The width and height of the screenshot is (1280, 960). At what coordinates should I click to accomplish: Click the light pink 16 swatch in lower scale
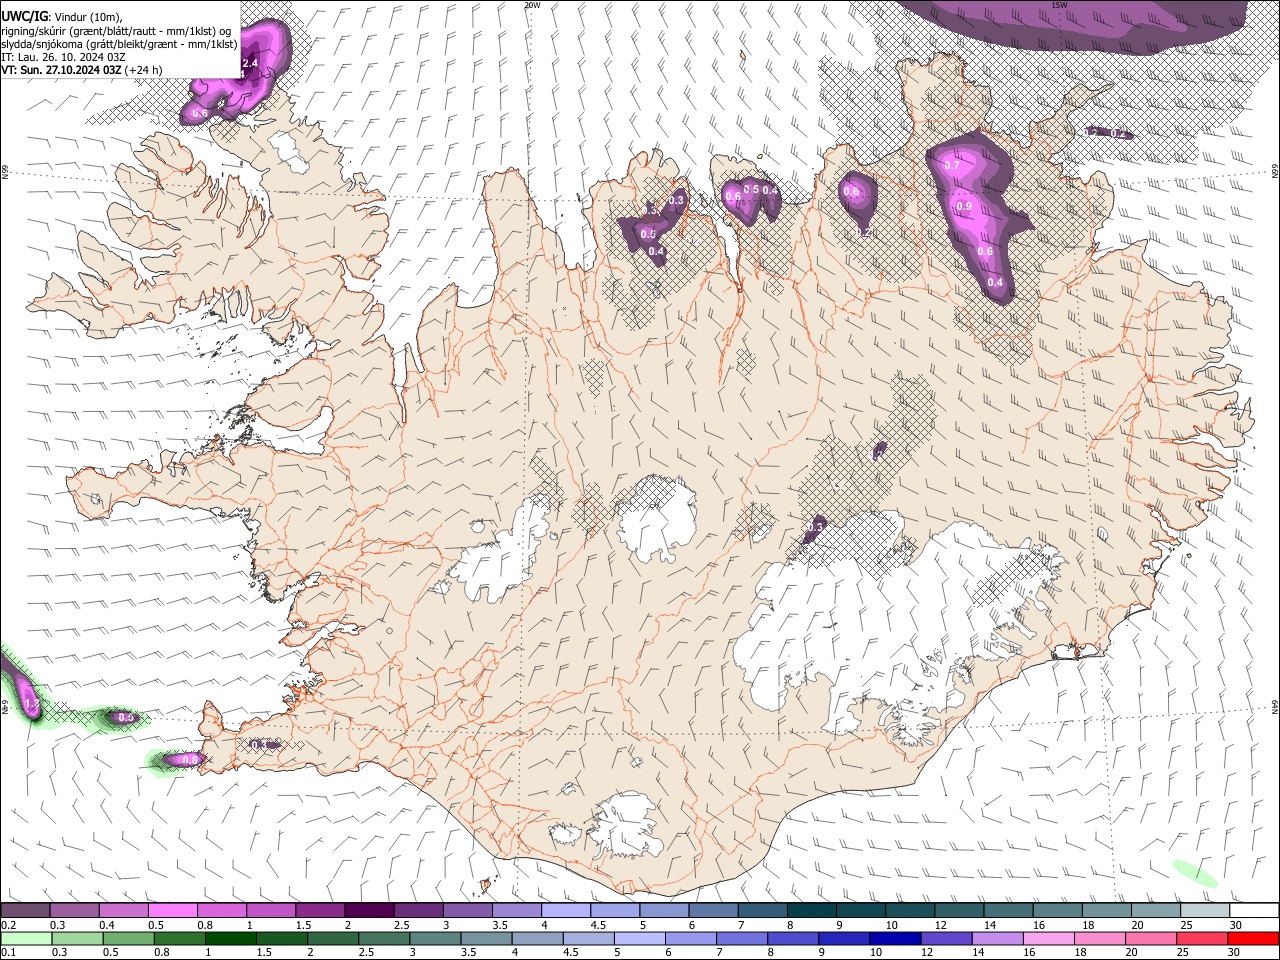click(1049, 938)
